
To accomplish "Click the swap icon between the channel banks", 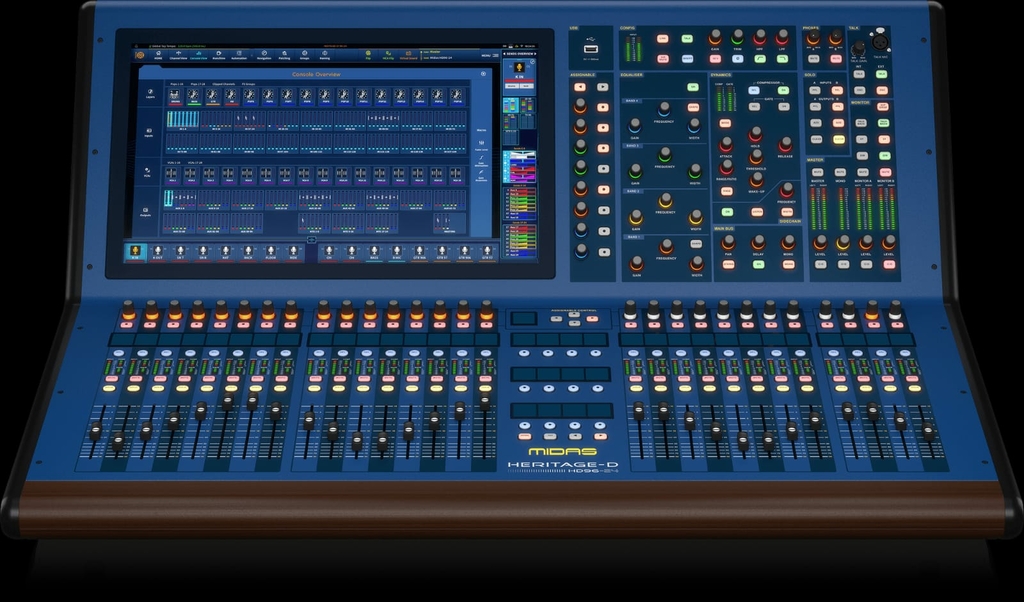I will coord(312,240).
